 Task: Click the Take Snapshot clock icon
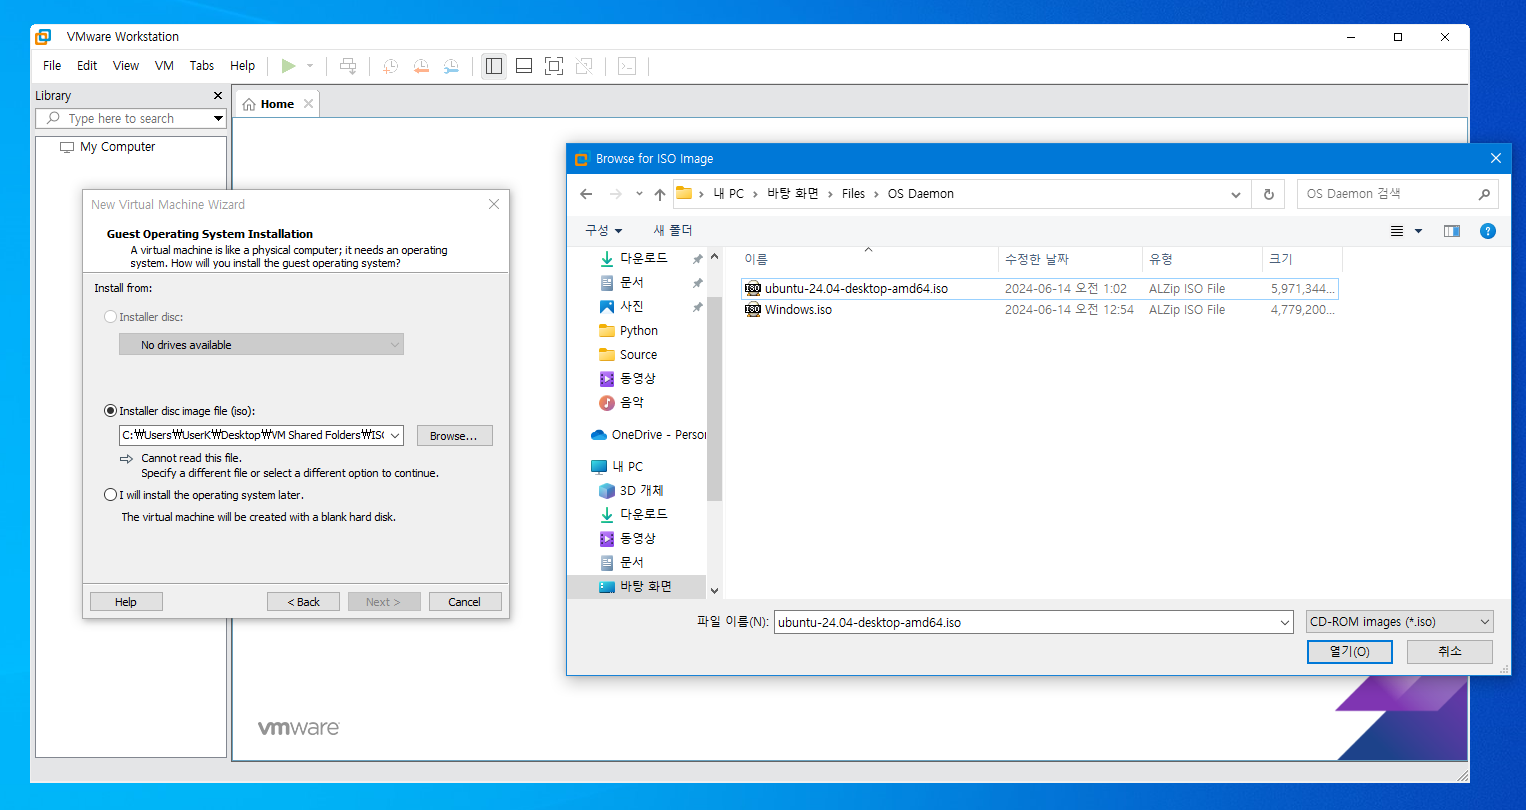point(391,66)
